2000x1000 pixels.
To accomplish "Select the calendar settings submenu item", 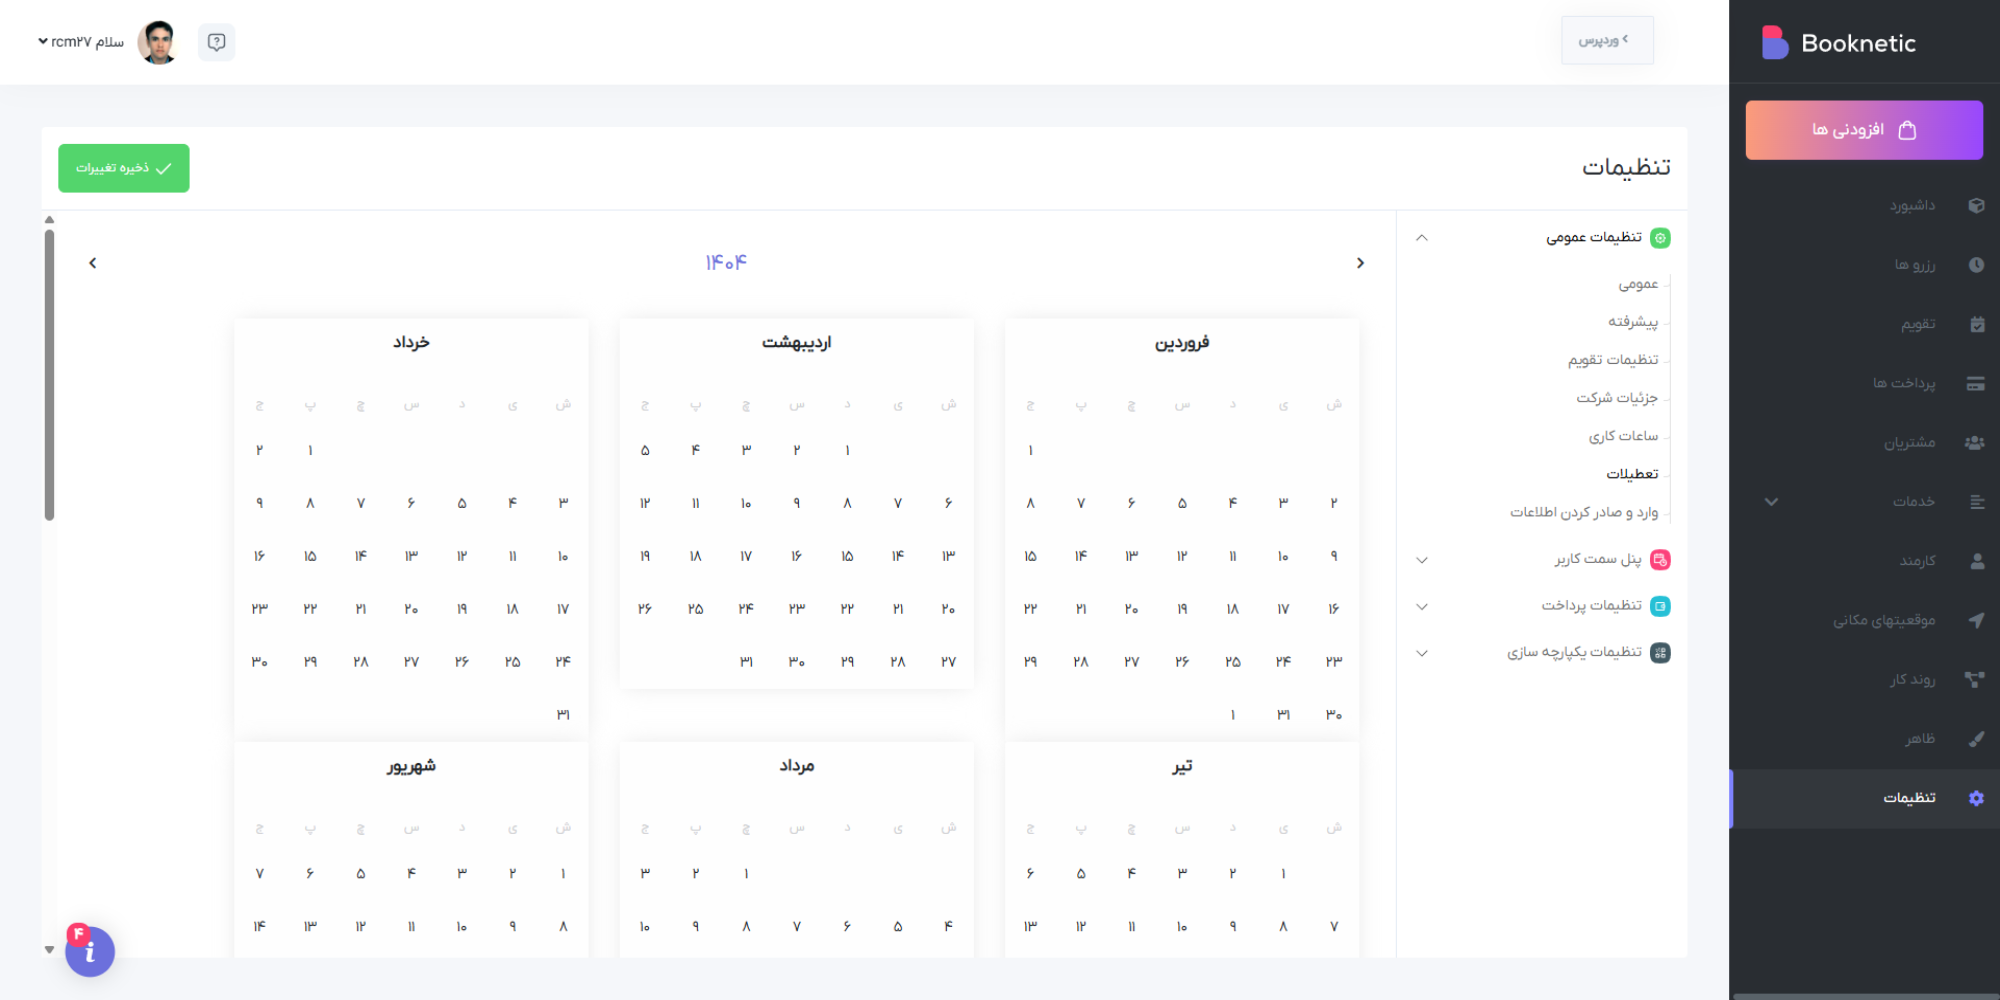I will tap(1612, 360).
